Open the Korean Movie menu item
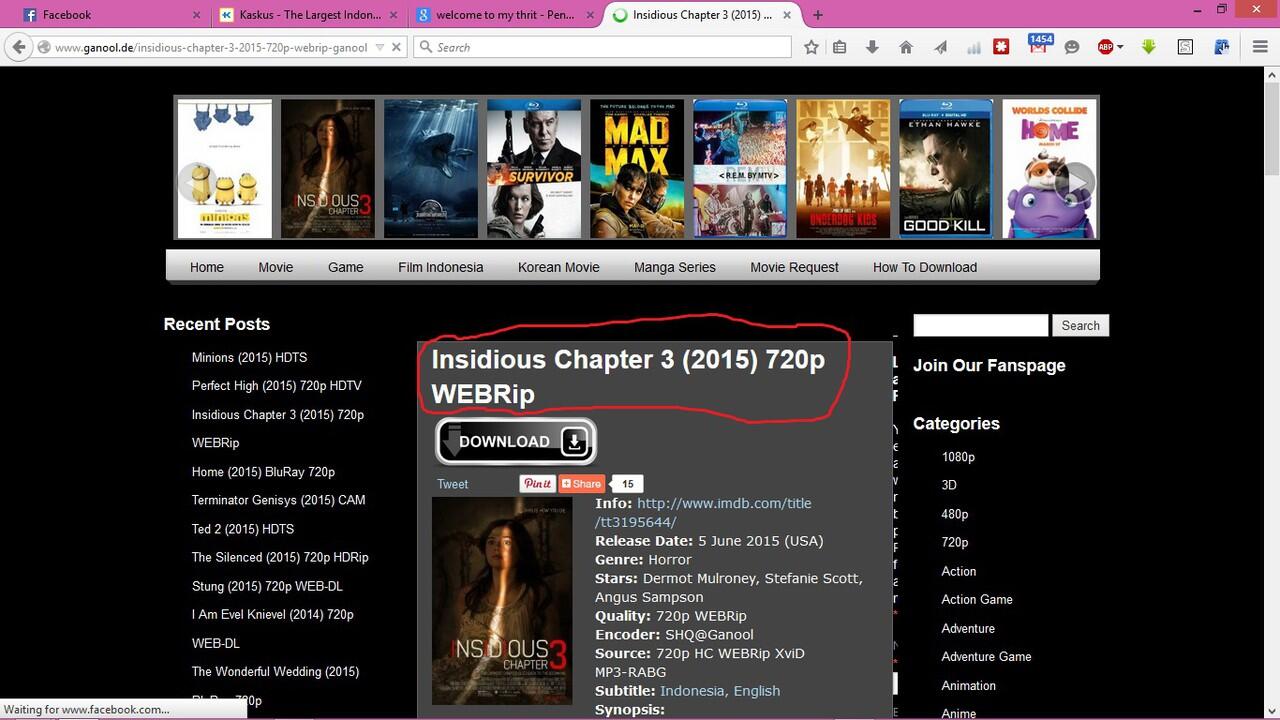 [559, 267]
